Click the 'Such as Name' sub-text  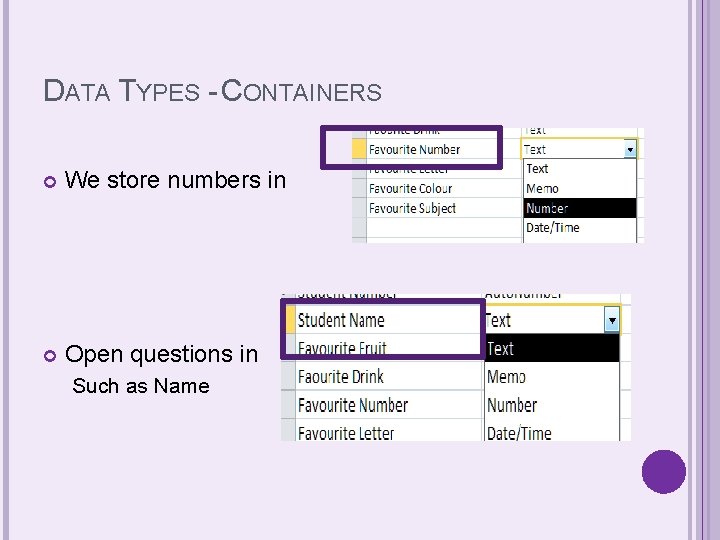(x=141, y=386)
